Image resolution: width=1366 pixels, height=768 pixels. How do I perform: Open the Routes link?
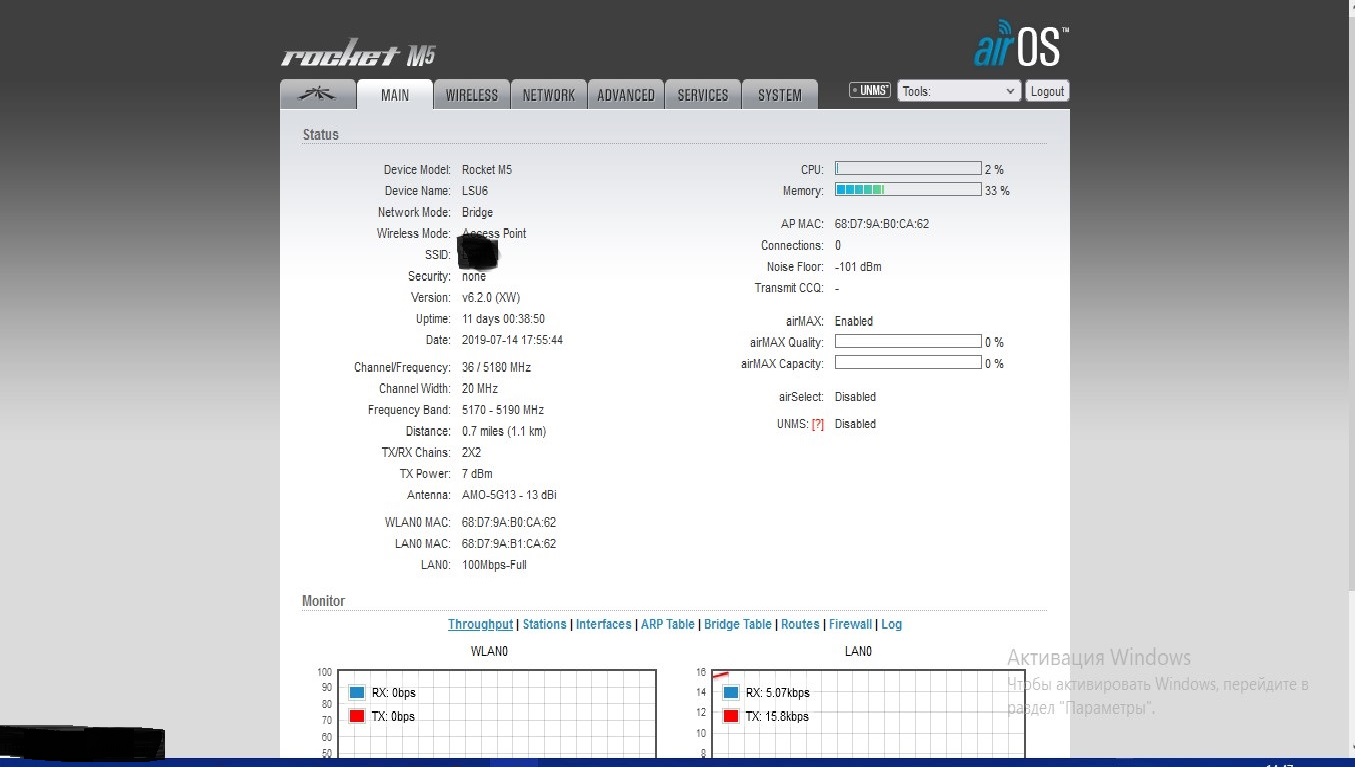coord(800,624)
